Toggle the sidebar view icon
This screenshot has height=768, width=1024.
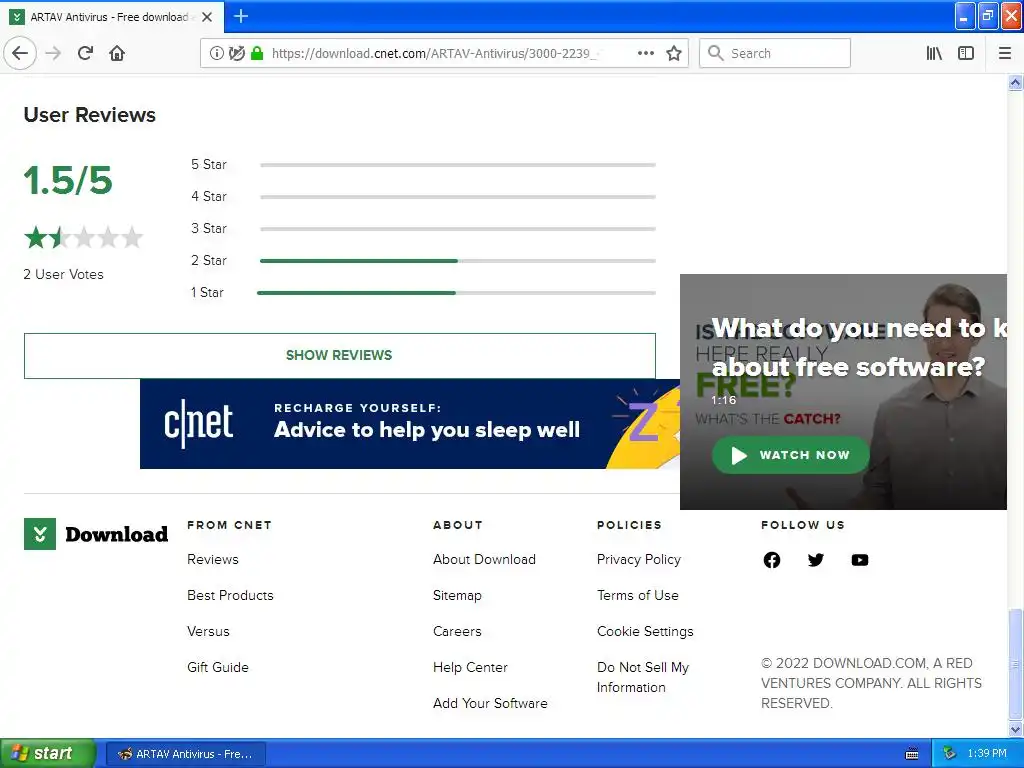(966, 53)
